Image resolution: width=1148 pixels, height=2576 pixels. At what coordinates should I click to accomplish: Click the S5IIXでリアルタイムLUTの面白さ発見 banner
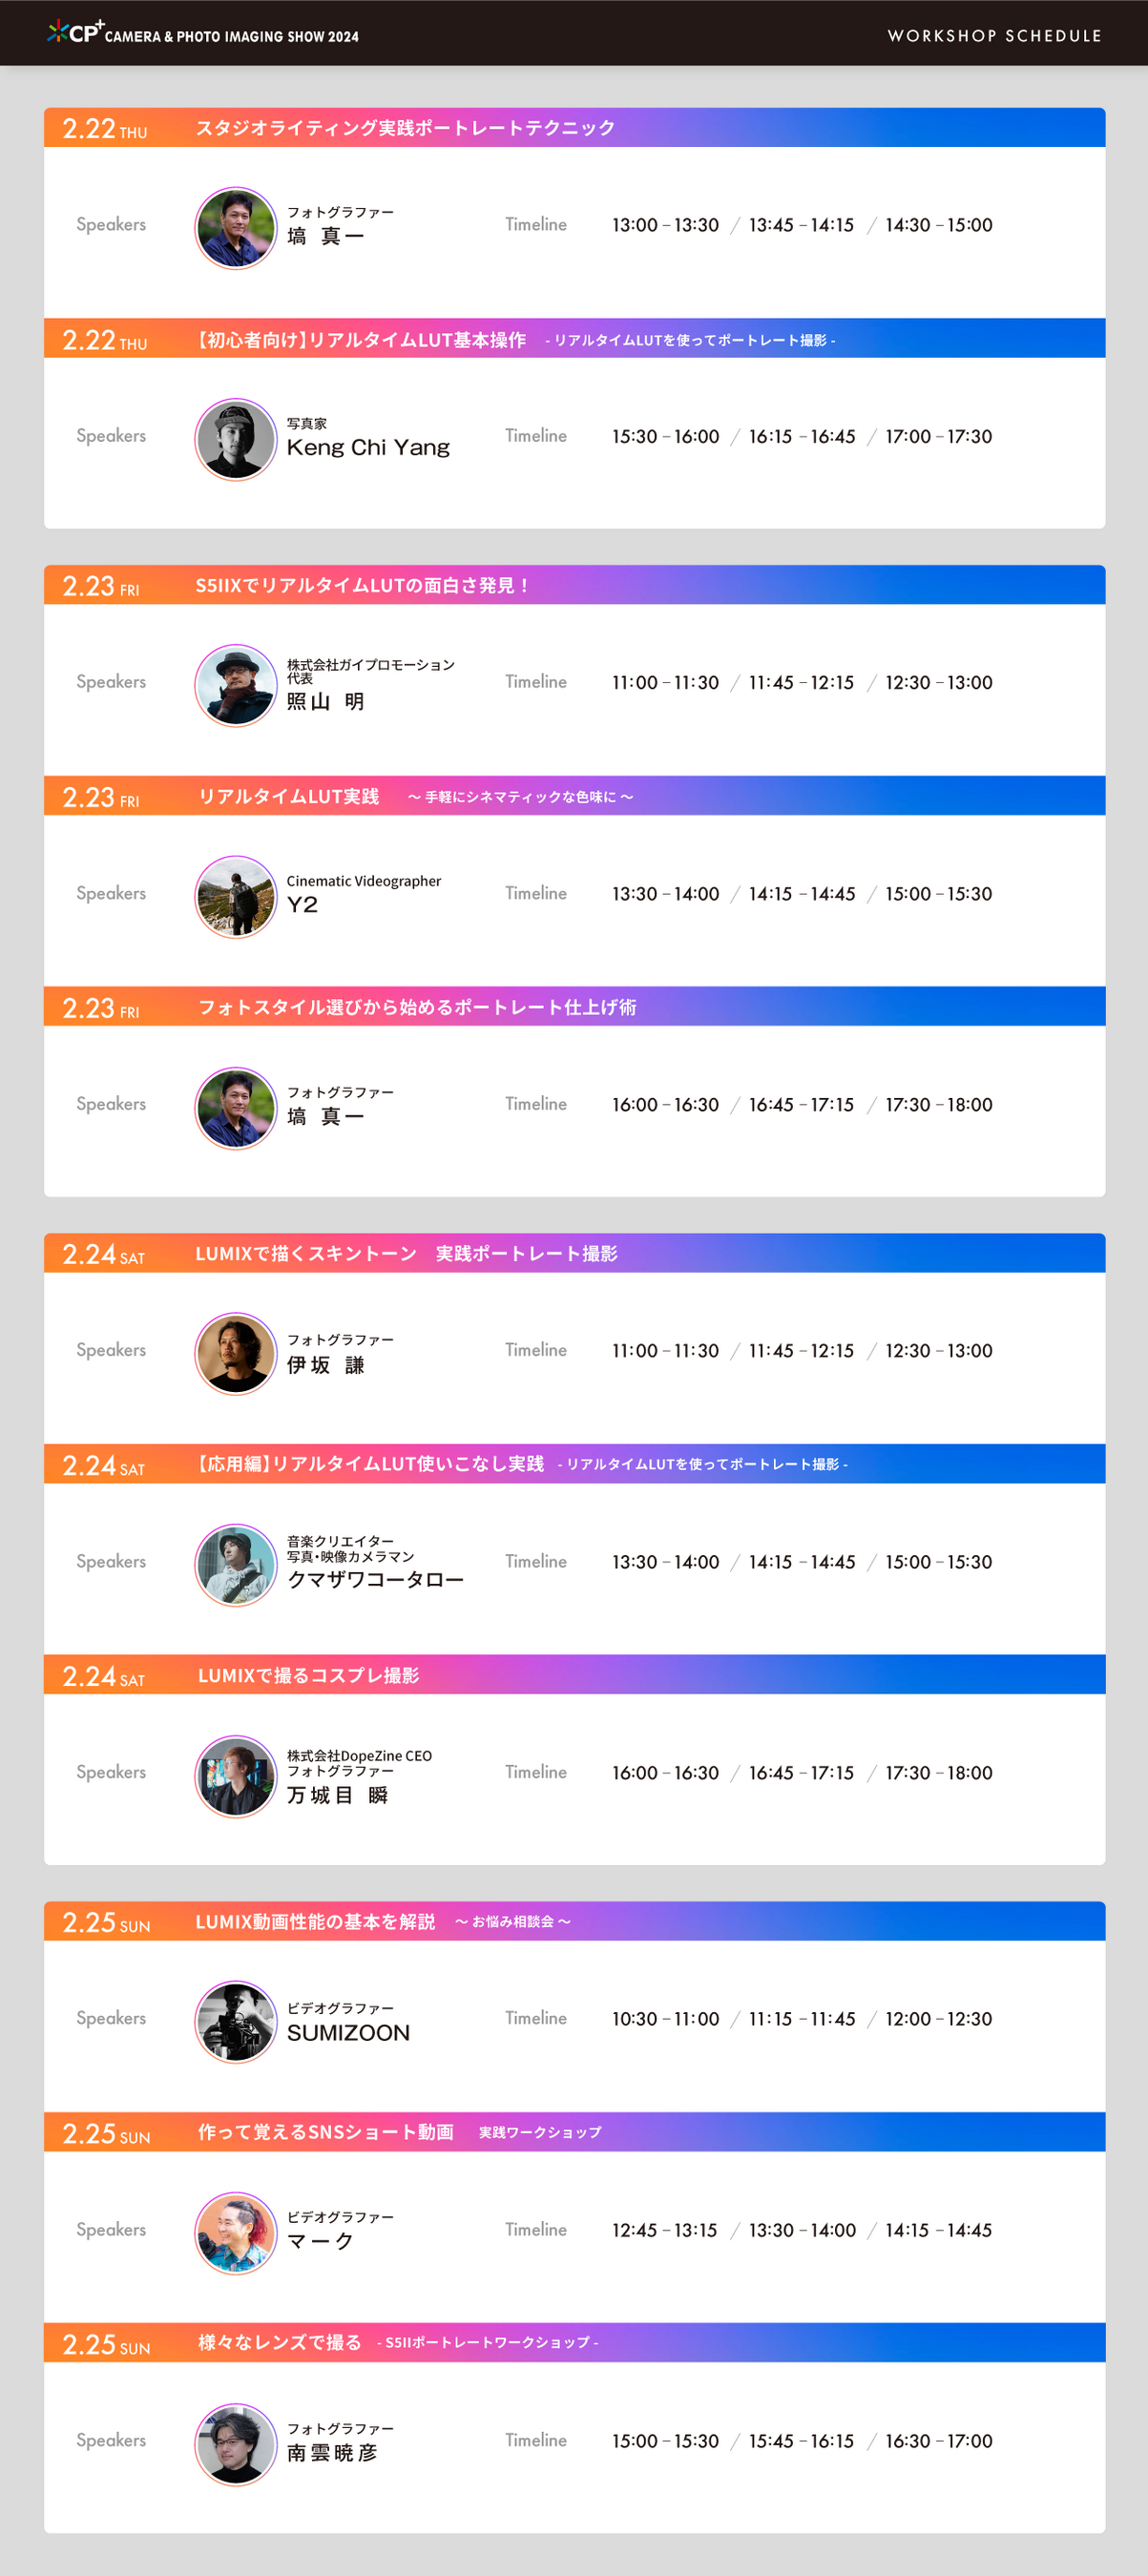click(x=362, y=585)
